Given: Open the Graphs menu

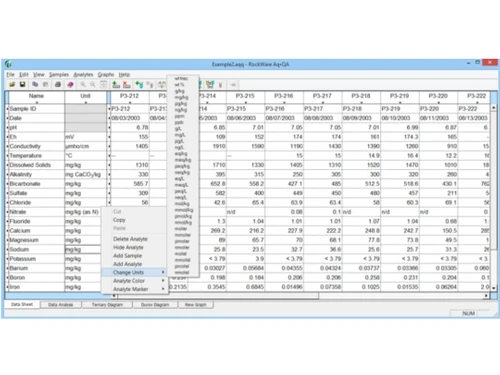Looking at the screenshot, I should point(106,74).
